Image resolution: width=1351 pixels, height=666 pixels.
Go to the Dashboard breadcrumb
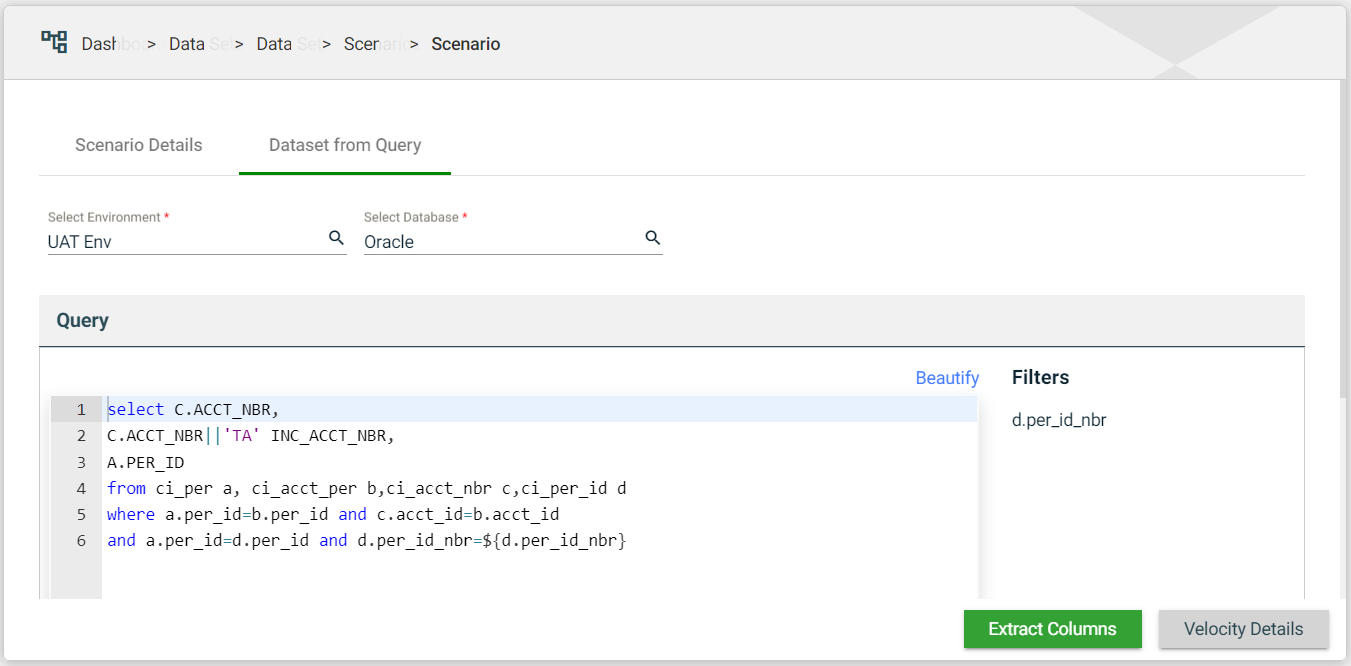pos(111,44)
